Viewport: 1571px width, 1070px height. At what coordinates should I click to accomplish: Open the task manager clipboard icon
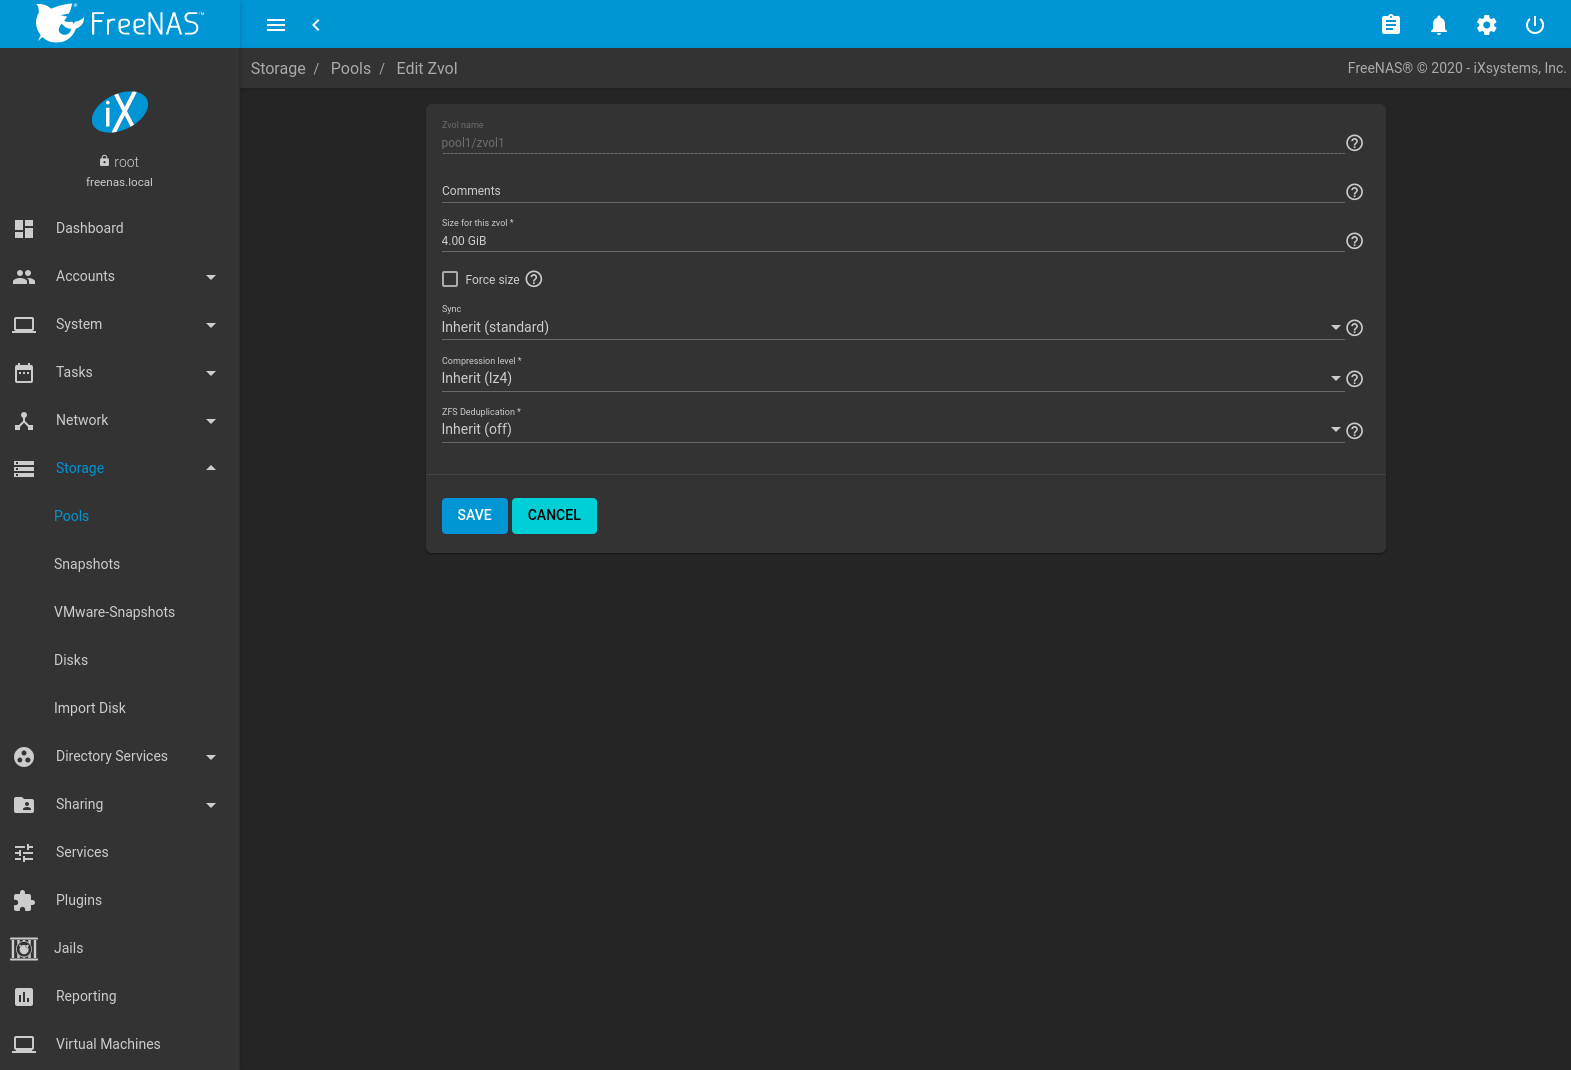[1390, 25]
